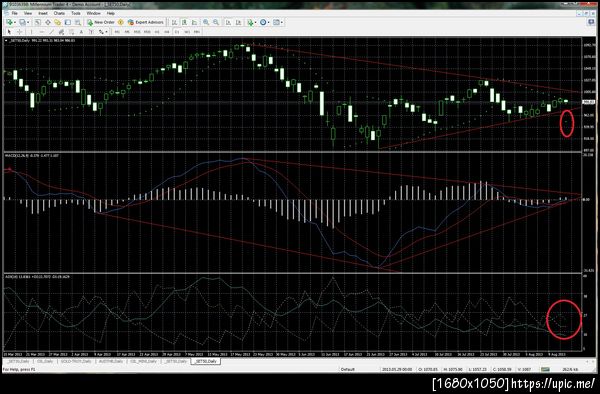Screen dimensions: 600x394
Task: Set timeframe to M1
Action: [x=117, y=32]
